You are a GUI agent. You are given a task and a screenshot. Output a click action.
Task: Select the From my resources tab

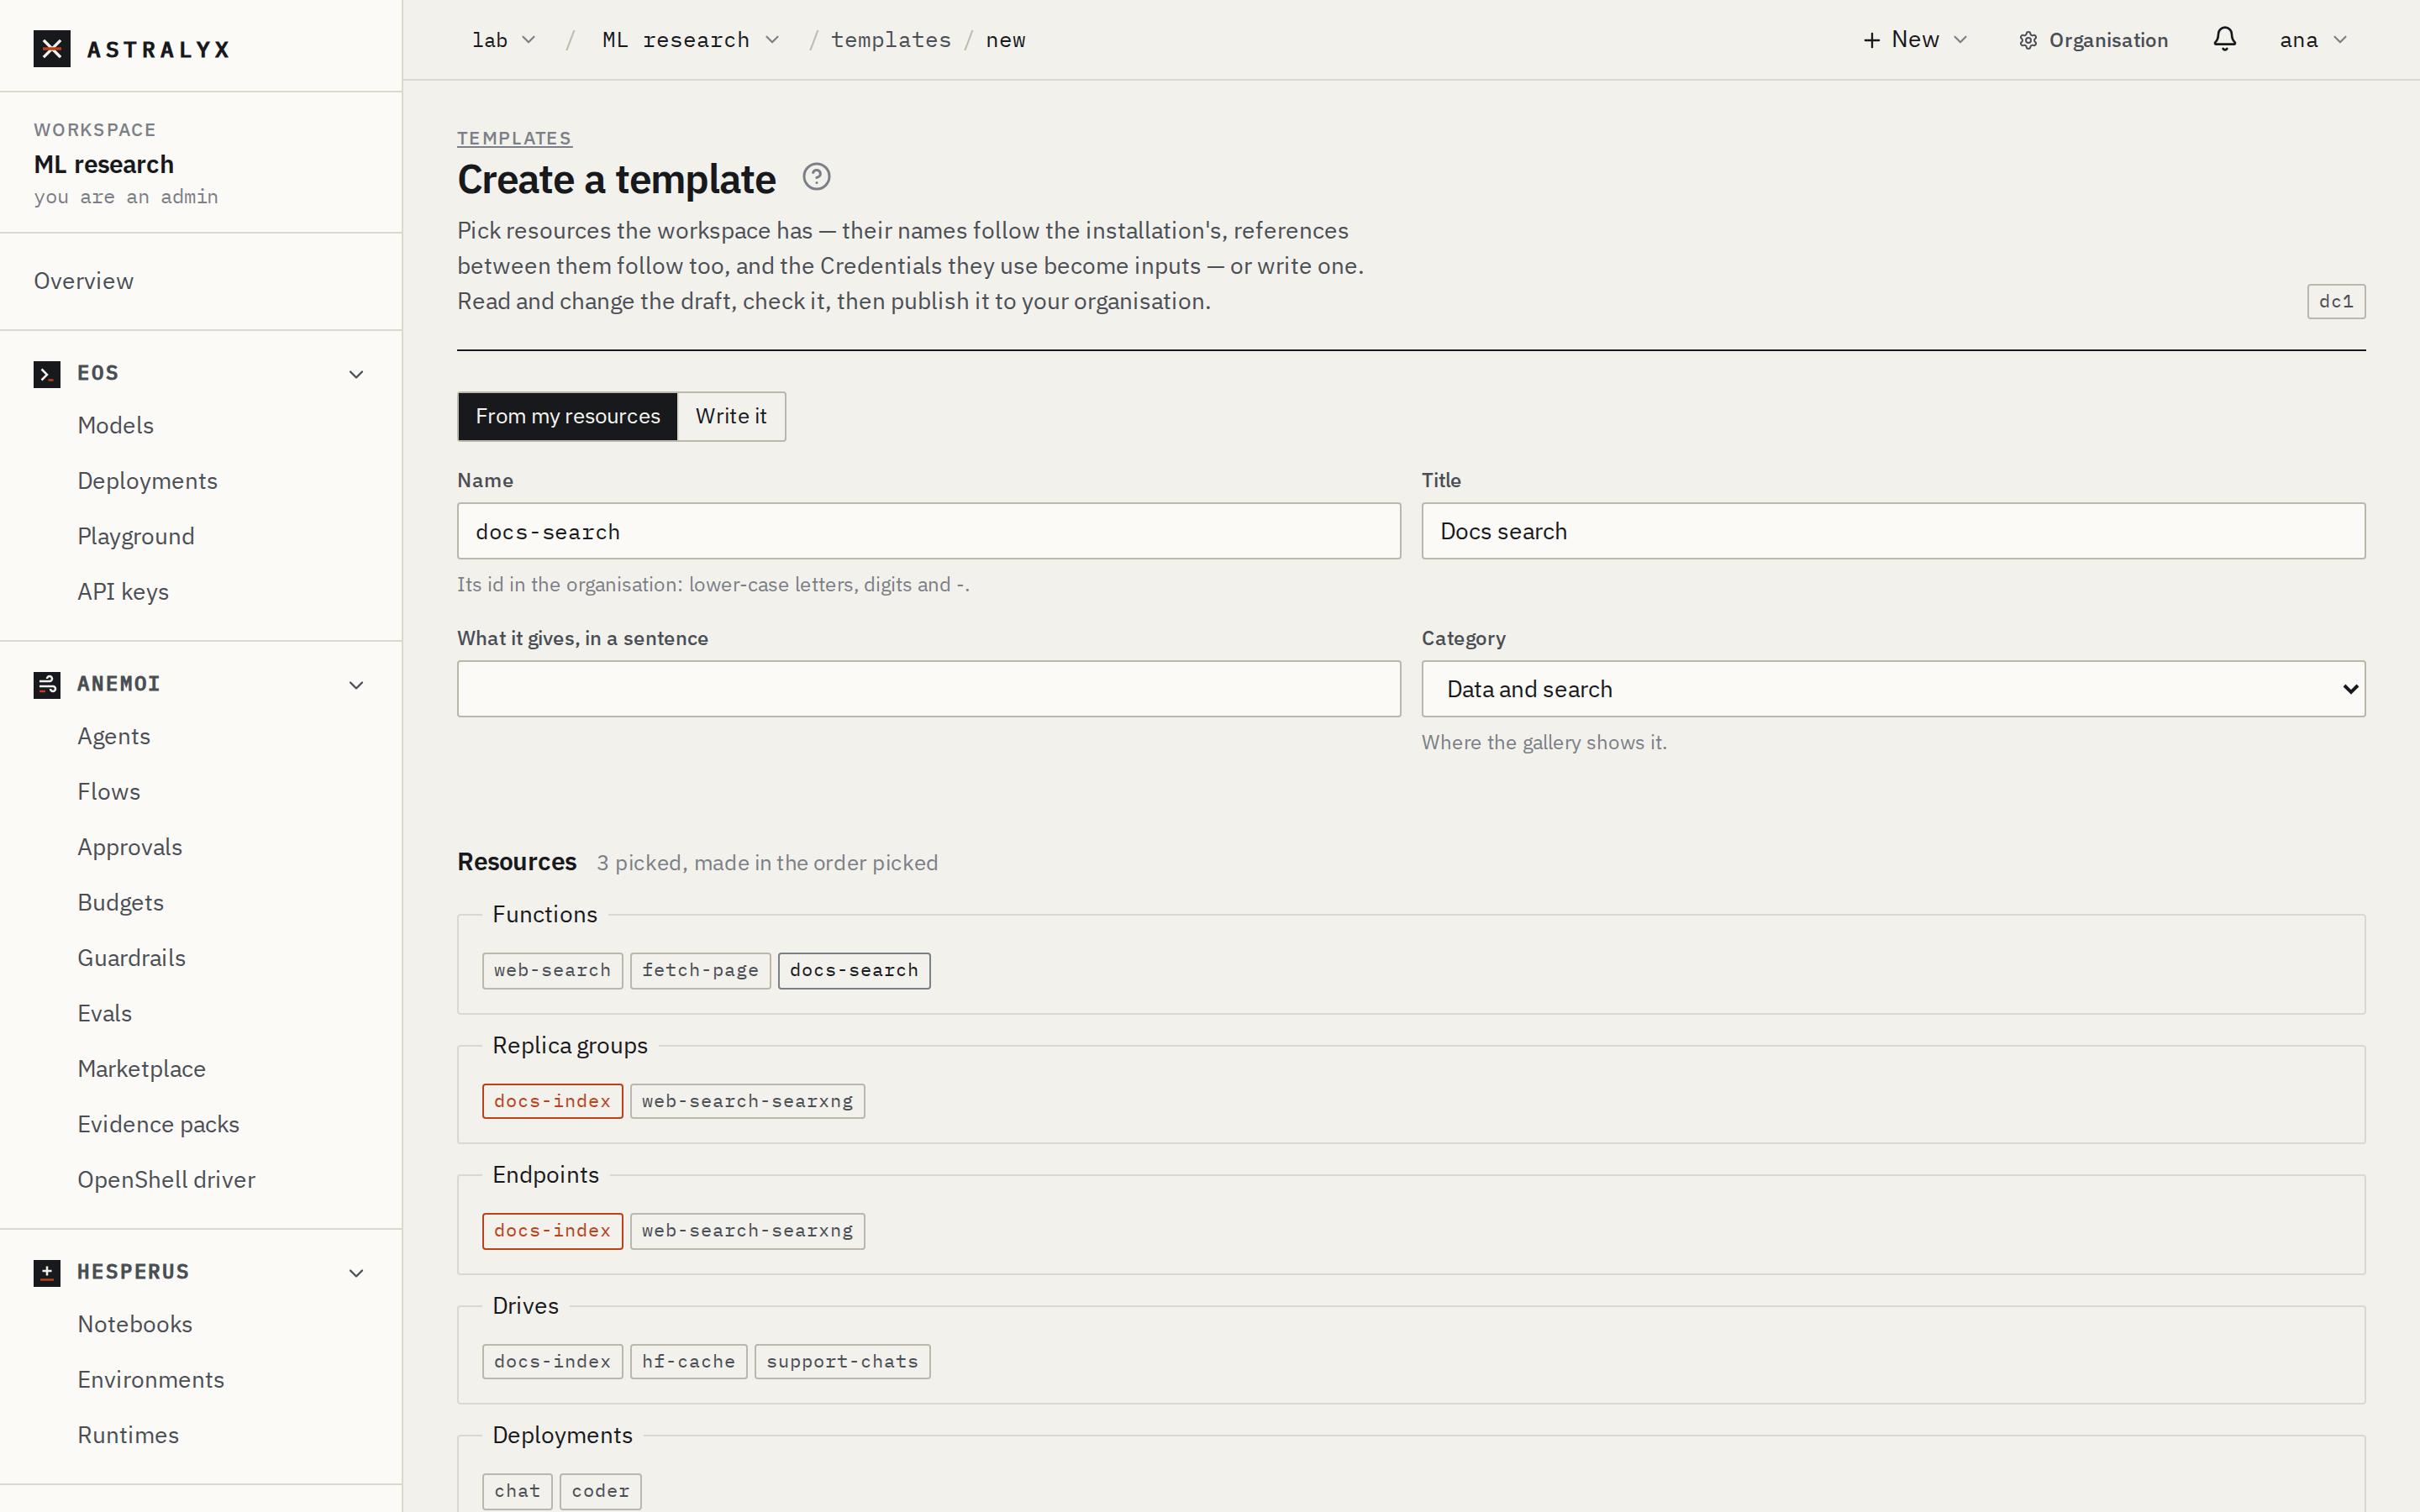coord(568,416)
